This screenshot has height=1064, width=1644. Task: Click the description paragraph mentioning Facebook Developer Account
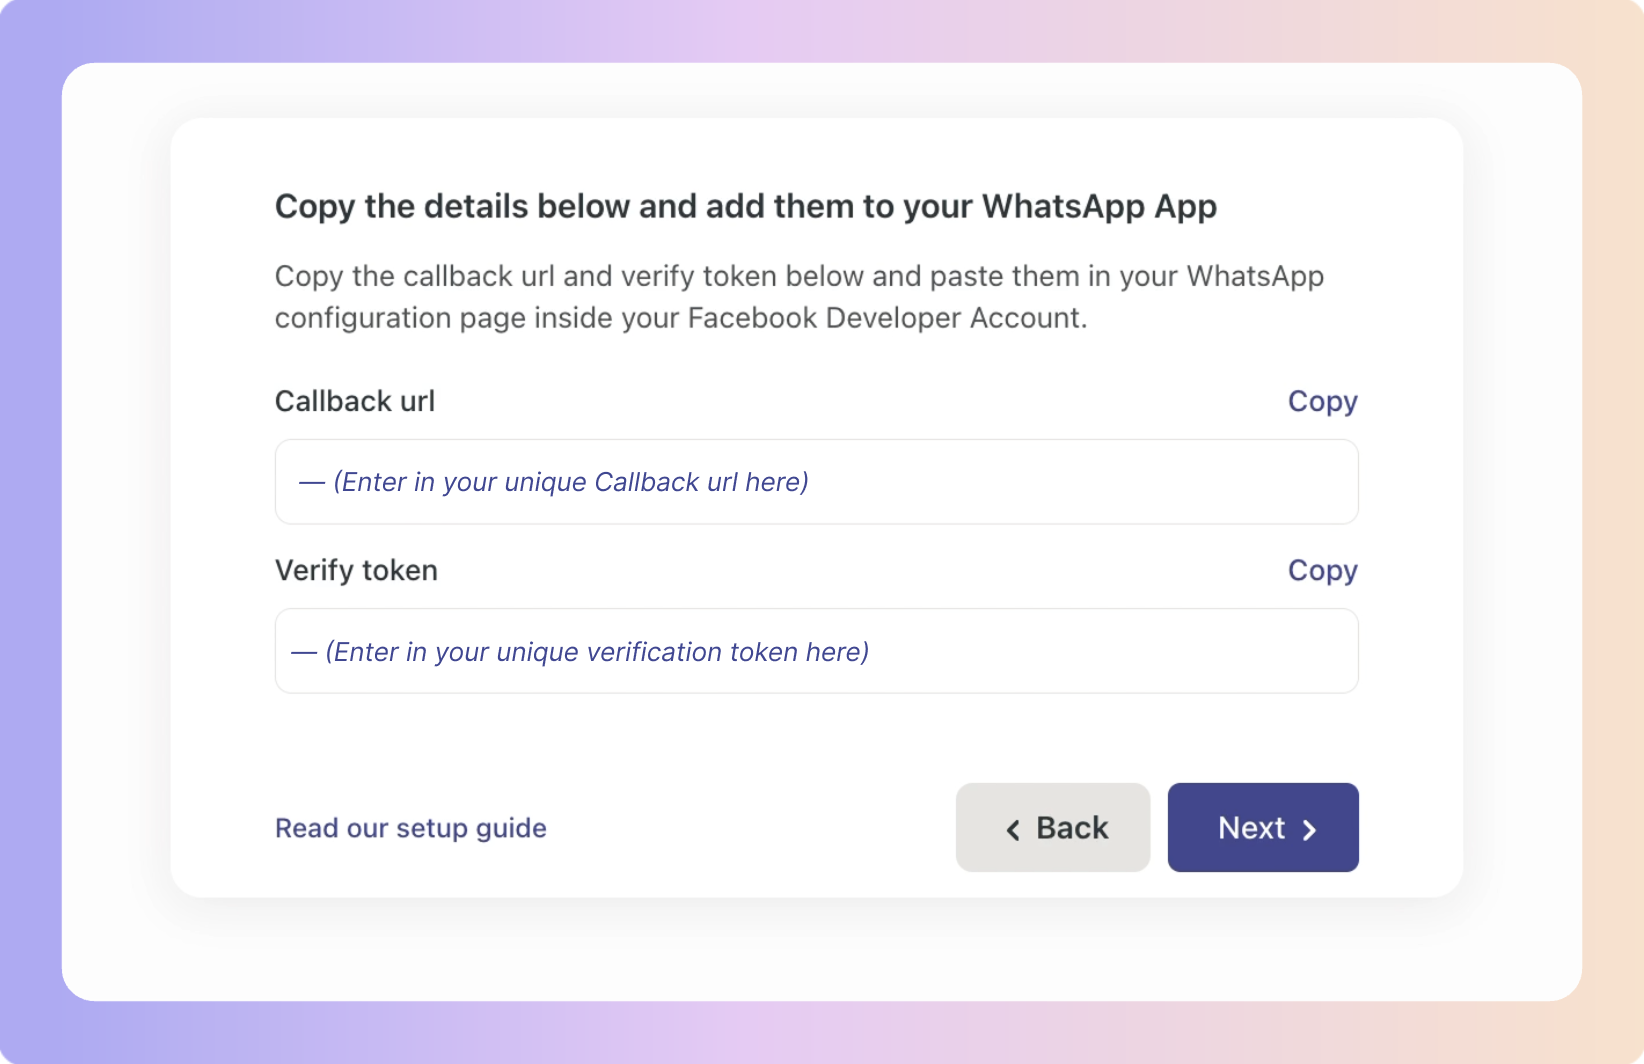pyautogui.click(x=798, y=297)
